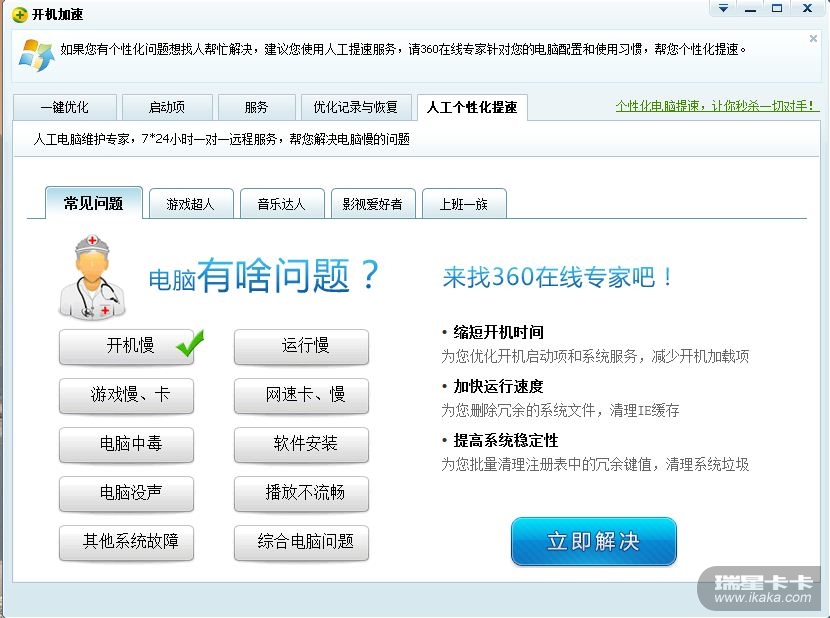Choose the 电脑中毒 problem button
Screen dimensions: 830x618
click(x=127, y=444)
